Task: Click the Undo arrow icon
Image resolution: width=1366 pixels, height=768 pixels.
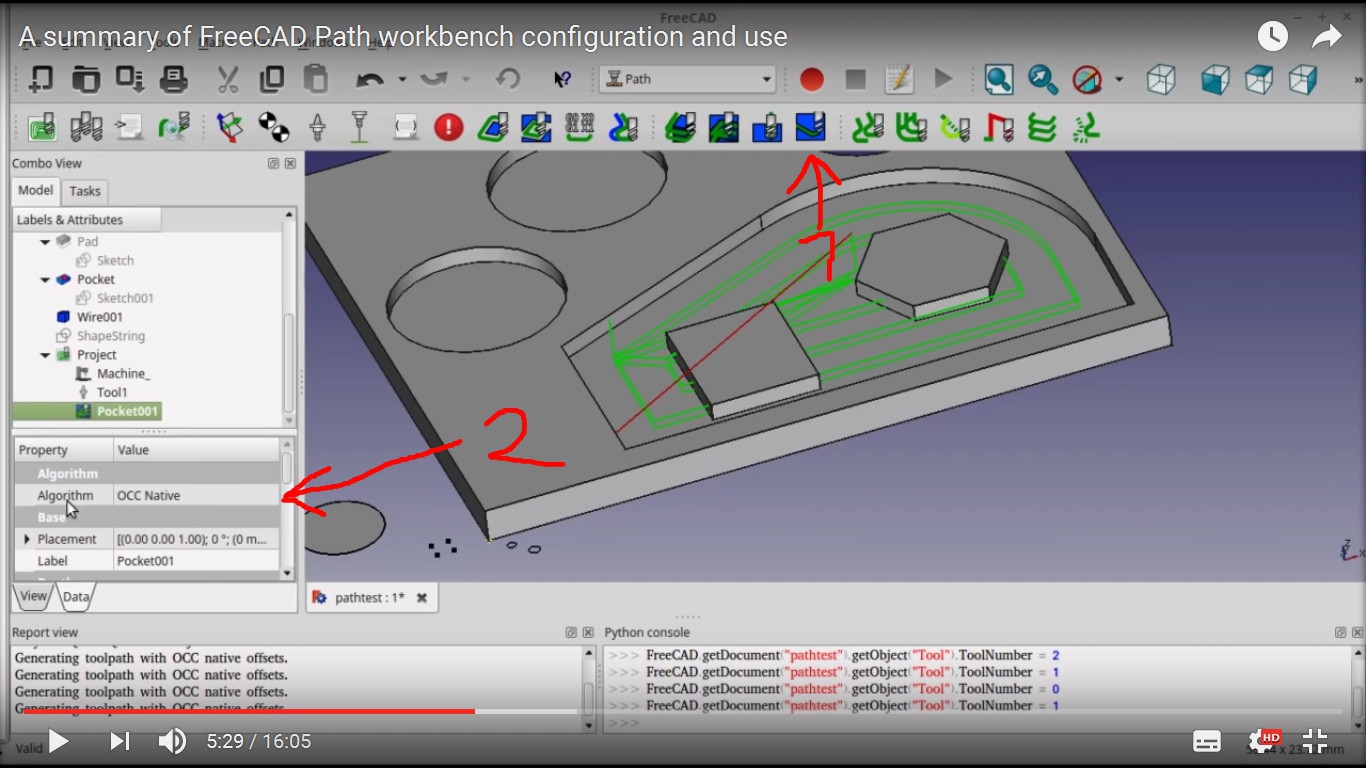Action: coord(370,79)
